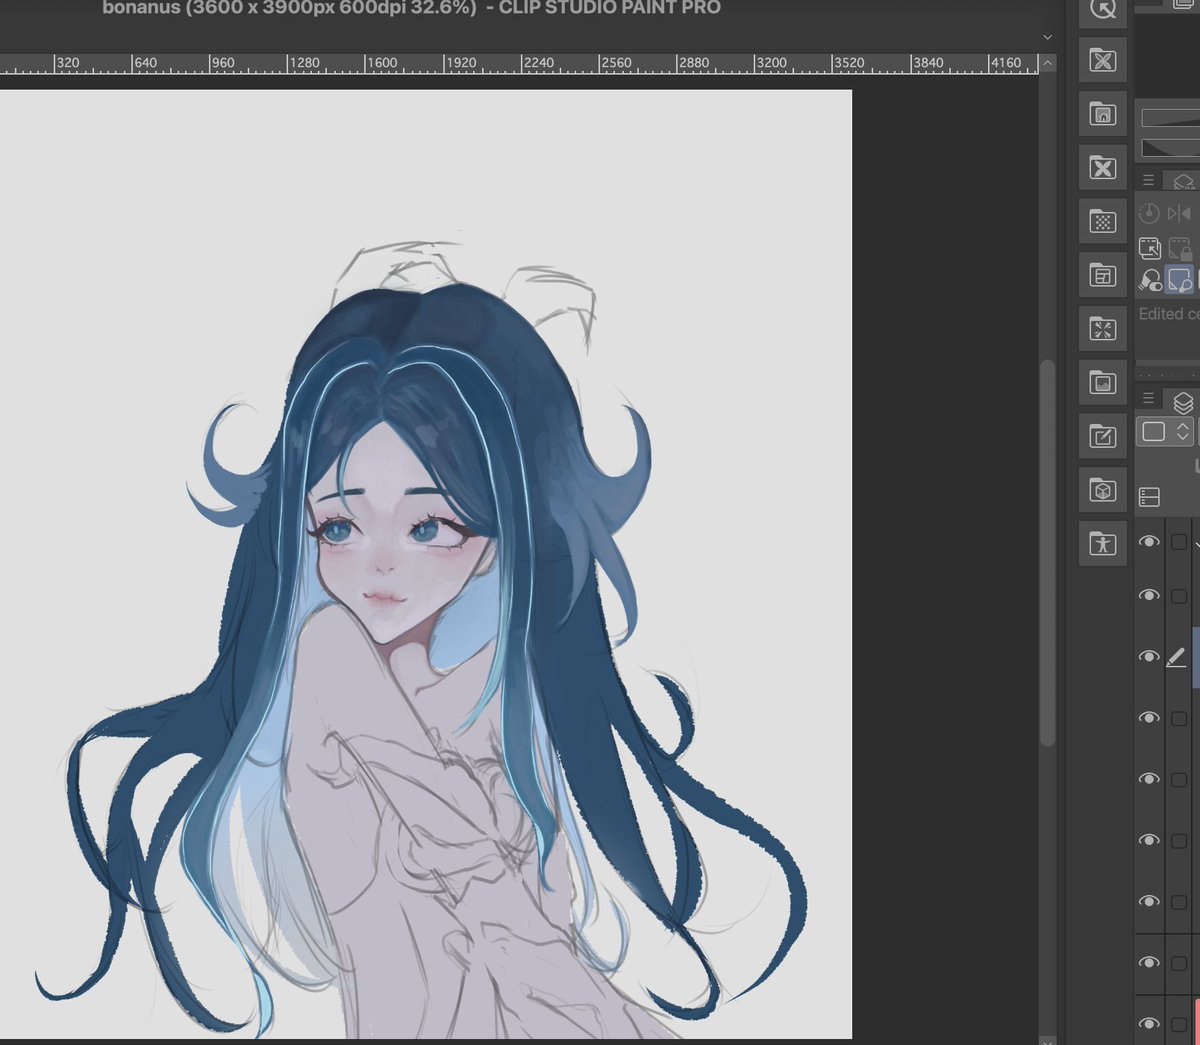
Task: Adjust the lower triangular gradient slider
Action: (x=1170, y=147)
